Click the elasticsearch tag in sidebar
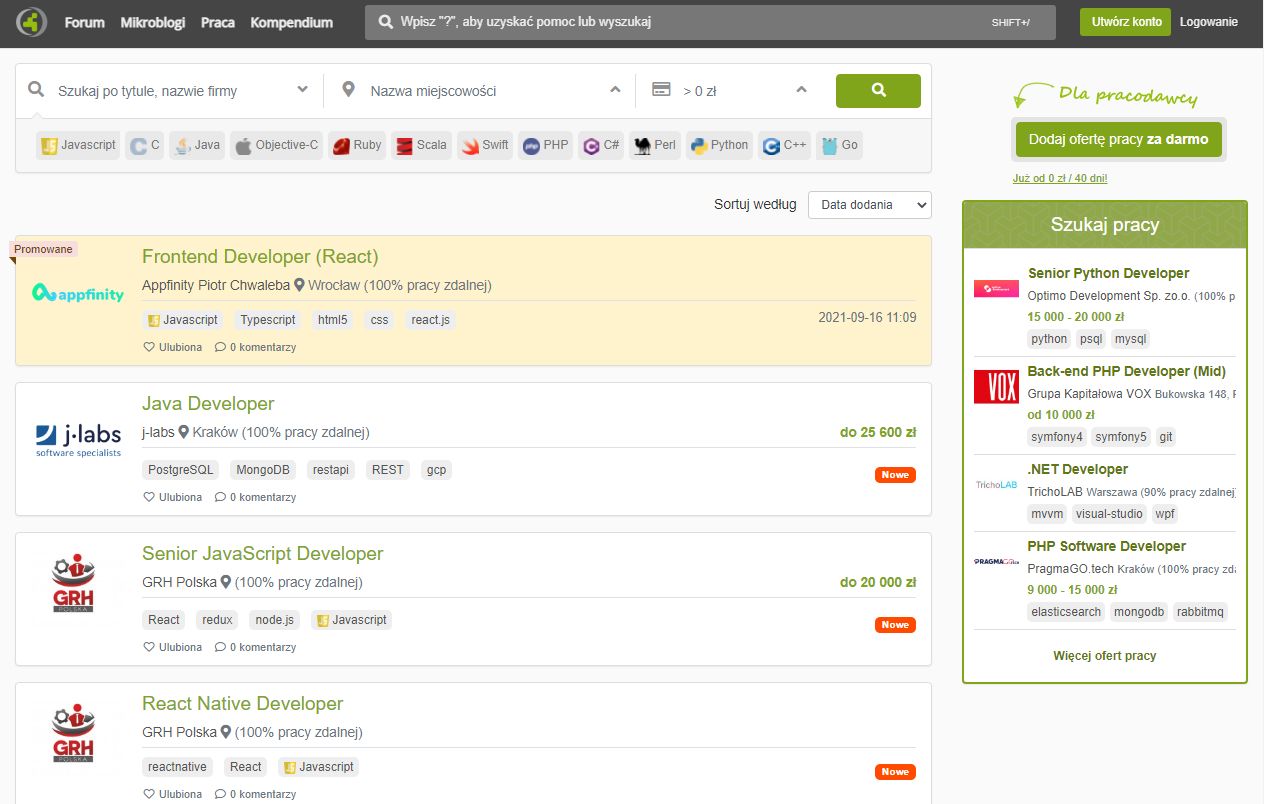Viewport: 1264px width, 804px height. [1065, 612]
